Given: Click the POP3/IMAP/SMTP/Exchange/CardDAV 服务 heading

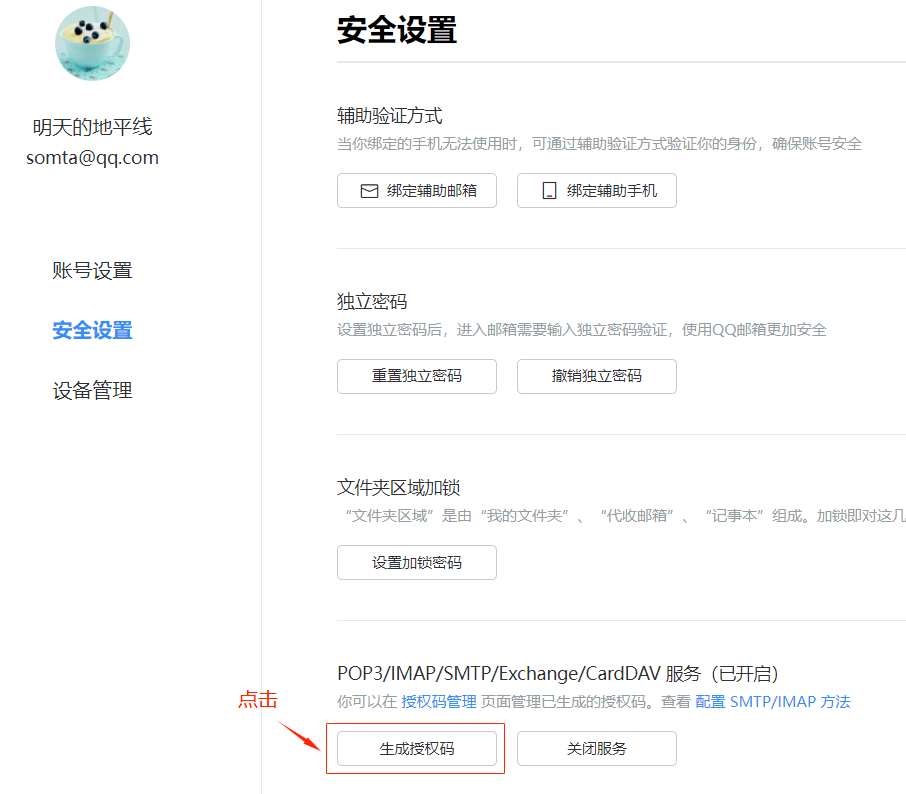Looking at the screenshot, I should (557, 674).
